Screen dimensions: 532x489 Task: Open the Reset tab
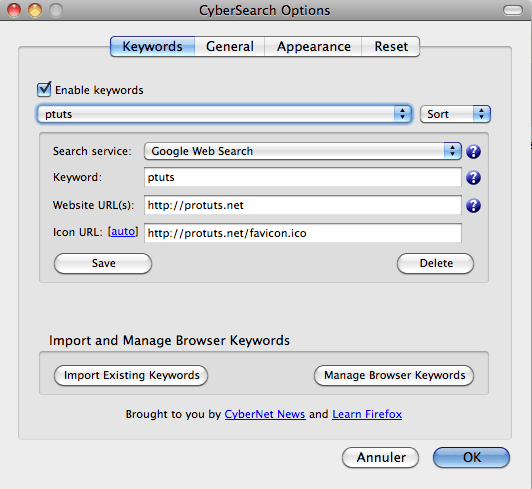click(391, 46)
